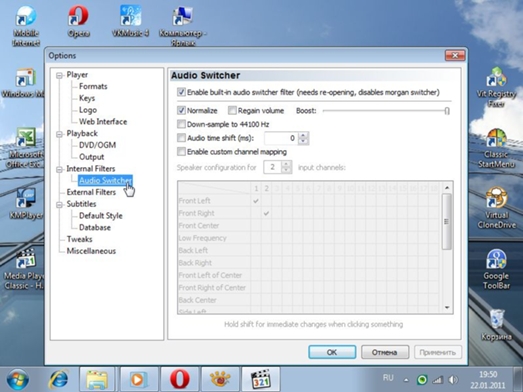523x392 pixels.
Task: Click the Boost slider handle
Action: [447, 110]
